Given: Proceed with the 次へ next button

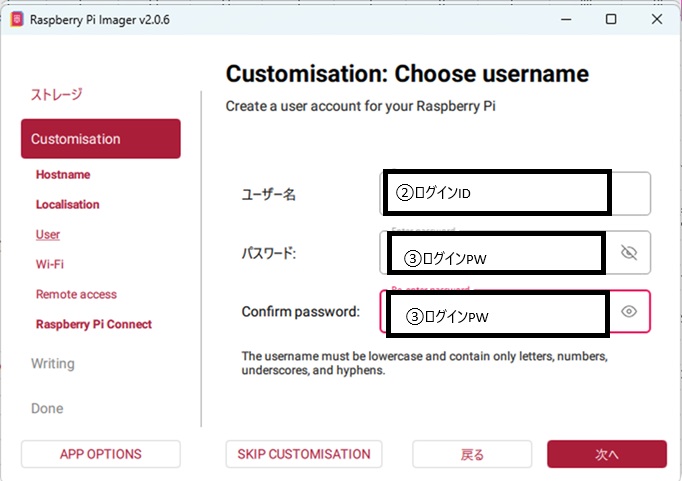Looking at the screenshot, I should point(606,454).
